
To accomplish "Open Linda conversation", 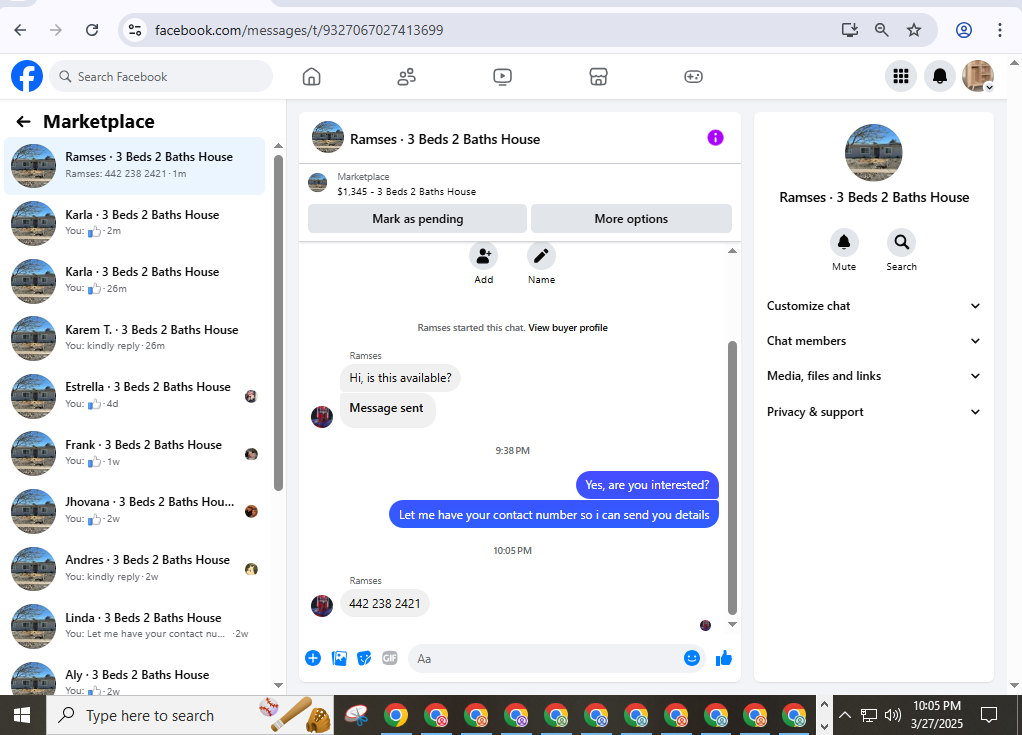I will pos(134,626).
